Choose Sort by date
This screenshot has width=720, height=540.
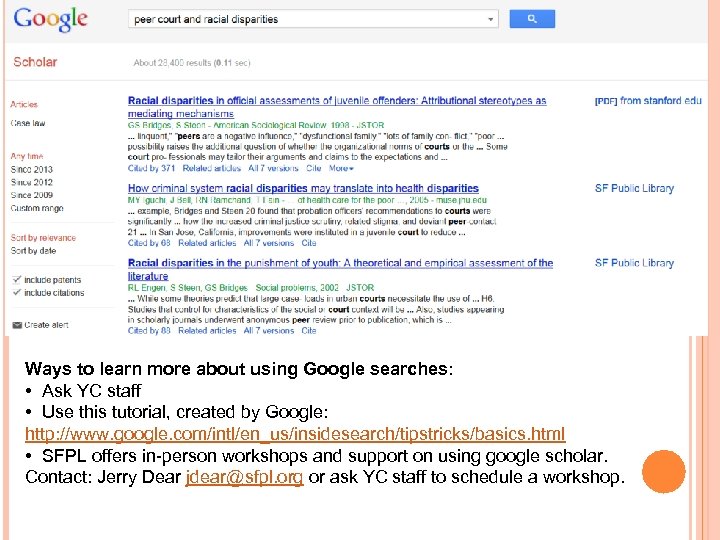(33, 251)
